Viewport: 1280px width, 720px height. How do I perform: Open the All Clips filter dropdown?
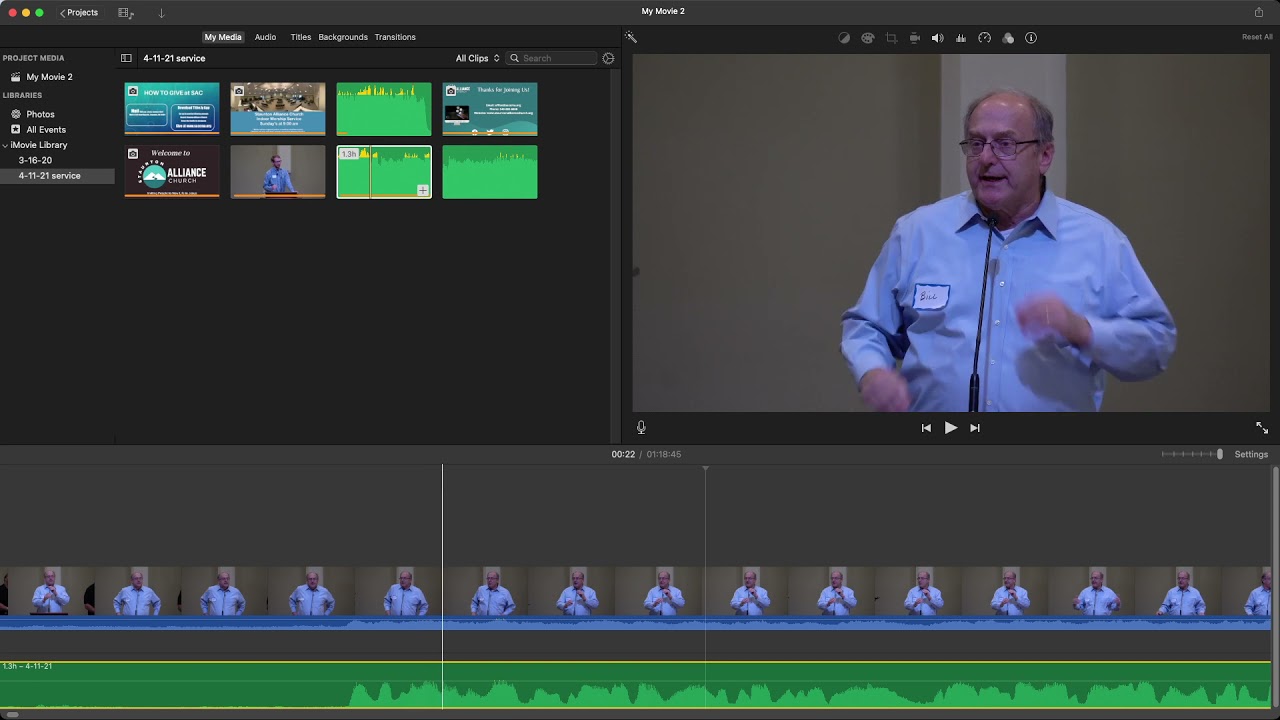point(477,58)
